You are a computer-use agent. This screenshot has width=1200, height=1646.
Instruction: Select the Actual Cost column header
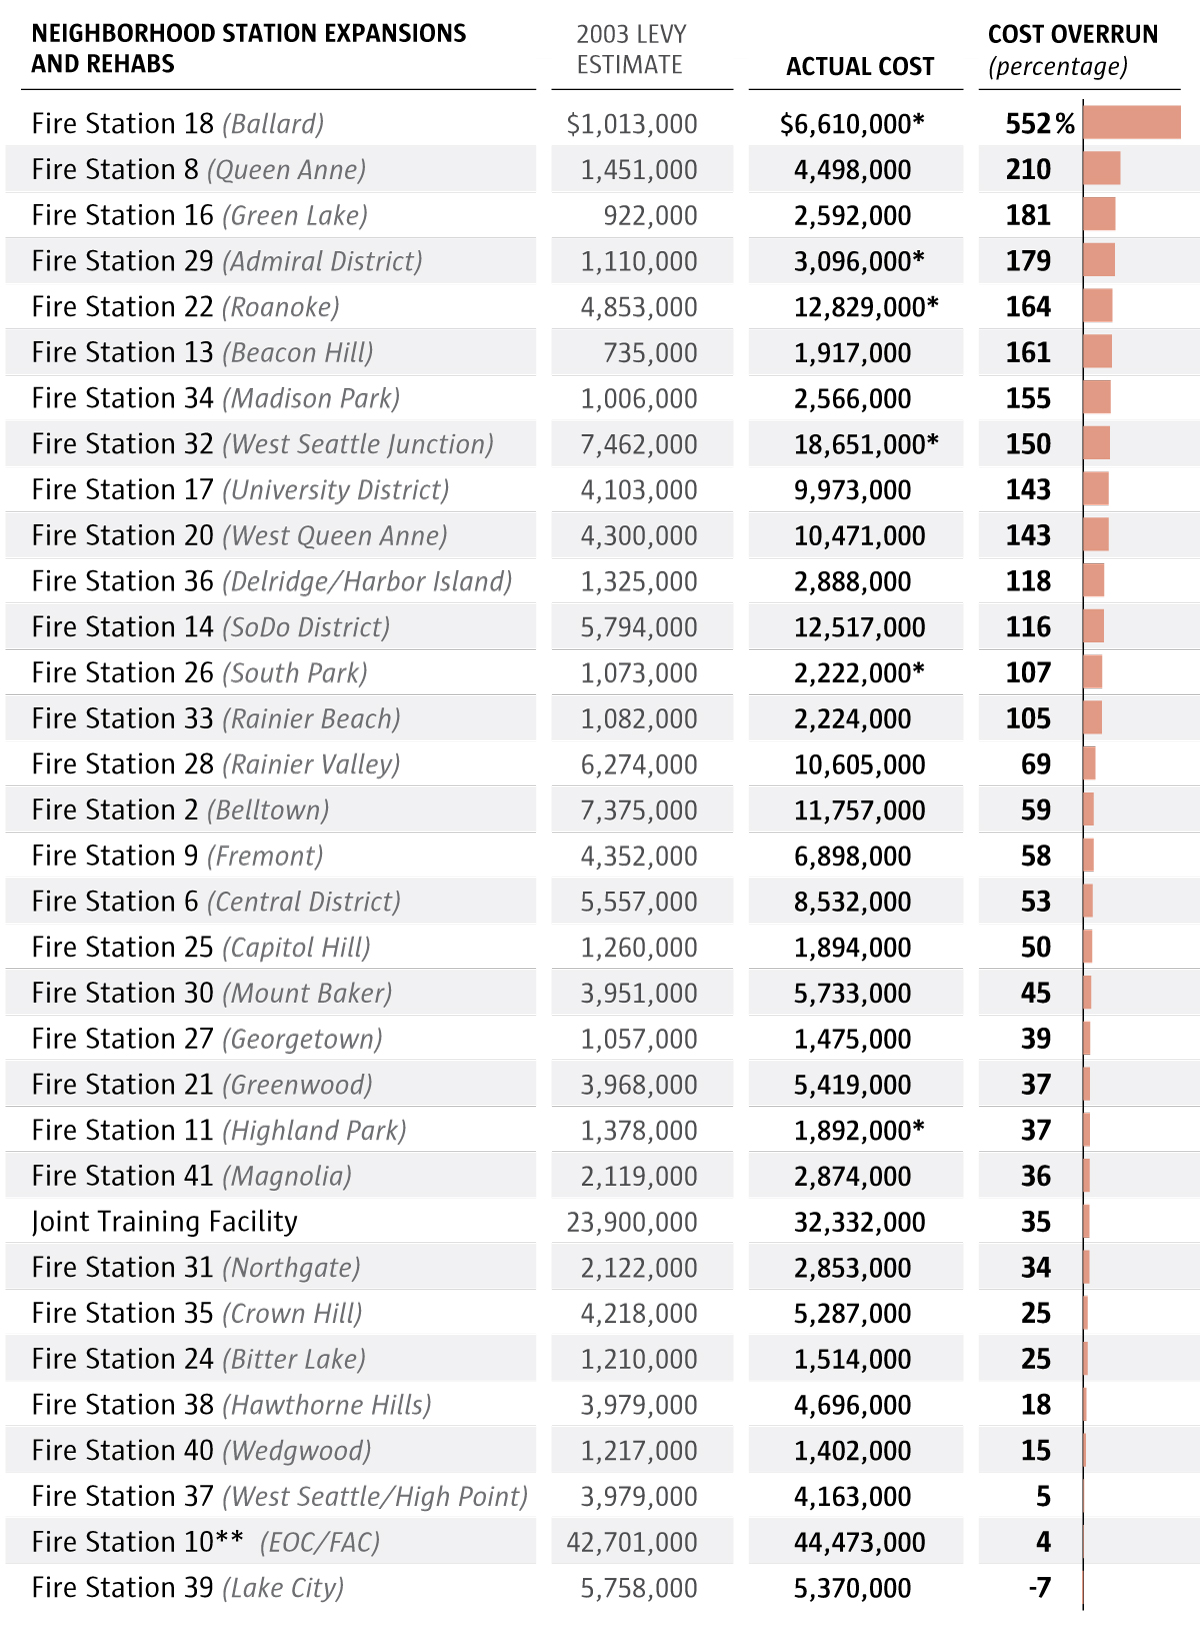pyautogui.click(x=860, y=67)
